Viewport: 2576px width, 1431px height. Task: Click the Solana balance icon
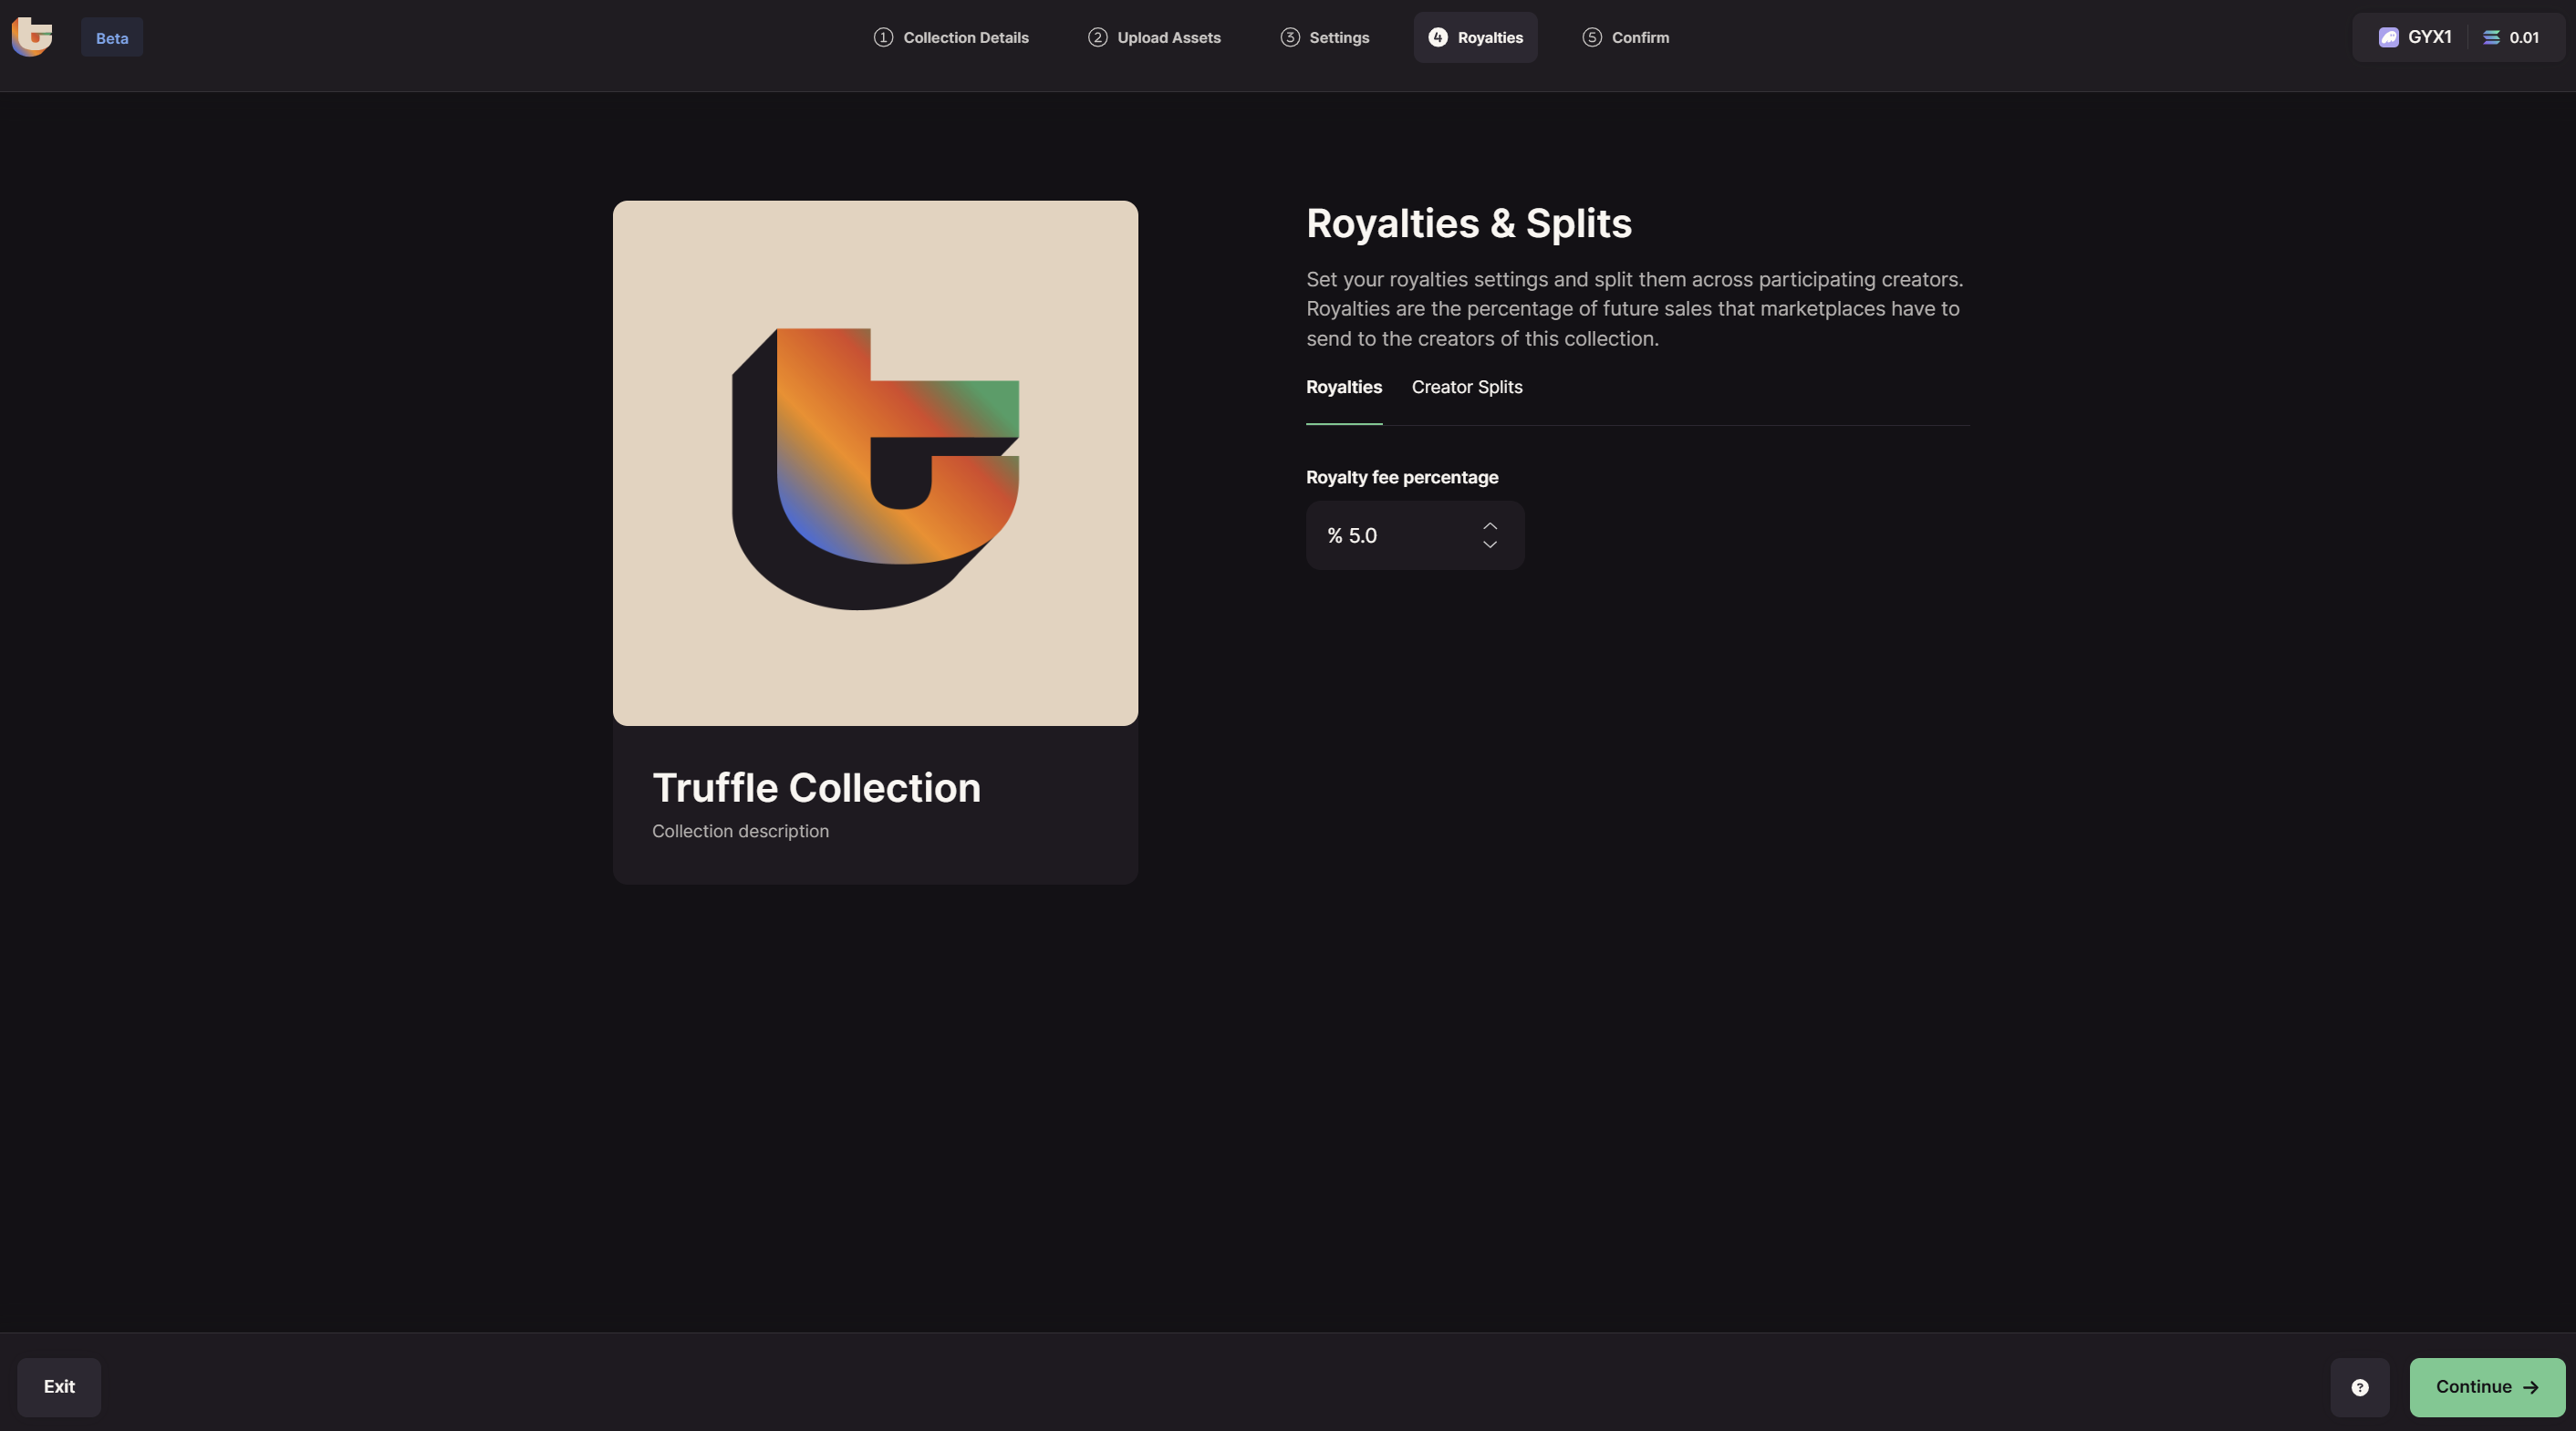[2491, 37]
